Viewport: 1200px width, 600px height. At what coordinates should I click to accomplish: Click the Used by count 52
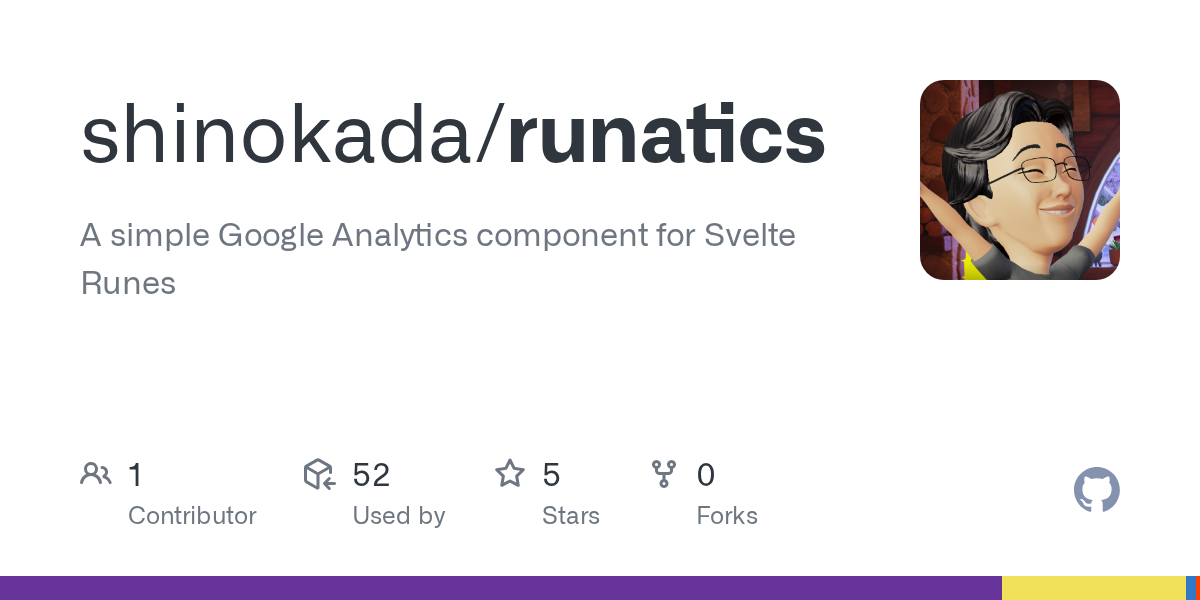(371, 475)
